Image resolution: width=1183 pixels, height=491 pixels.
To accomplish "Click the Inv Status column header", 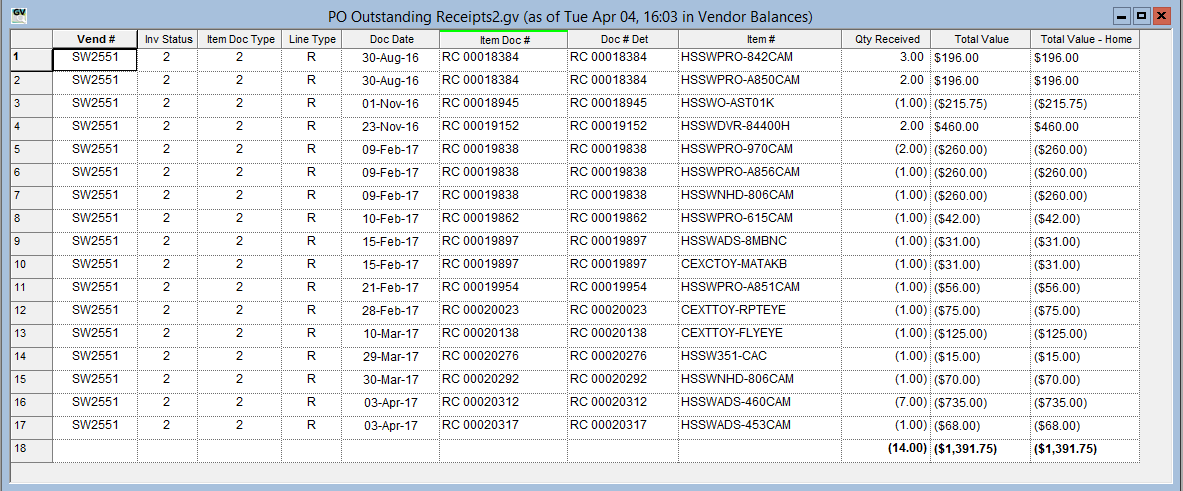I will 168,39.
